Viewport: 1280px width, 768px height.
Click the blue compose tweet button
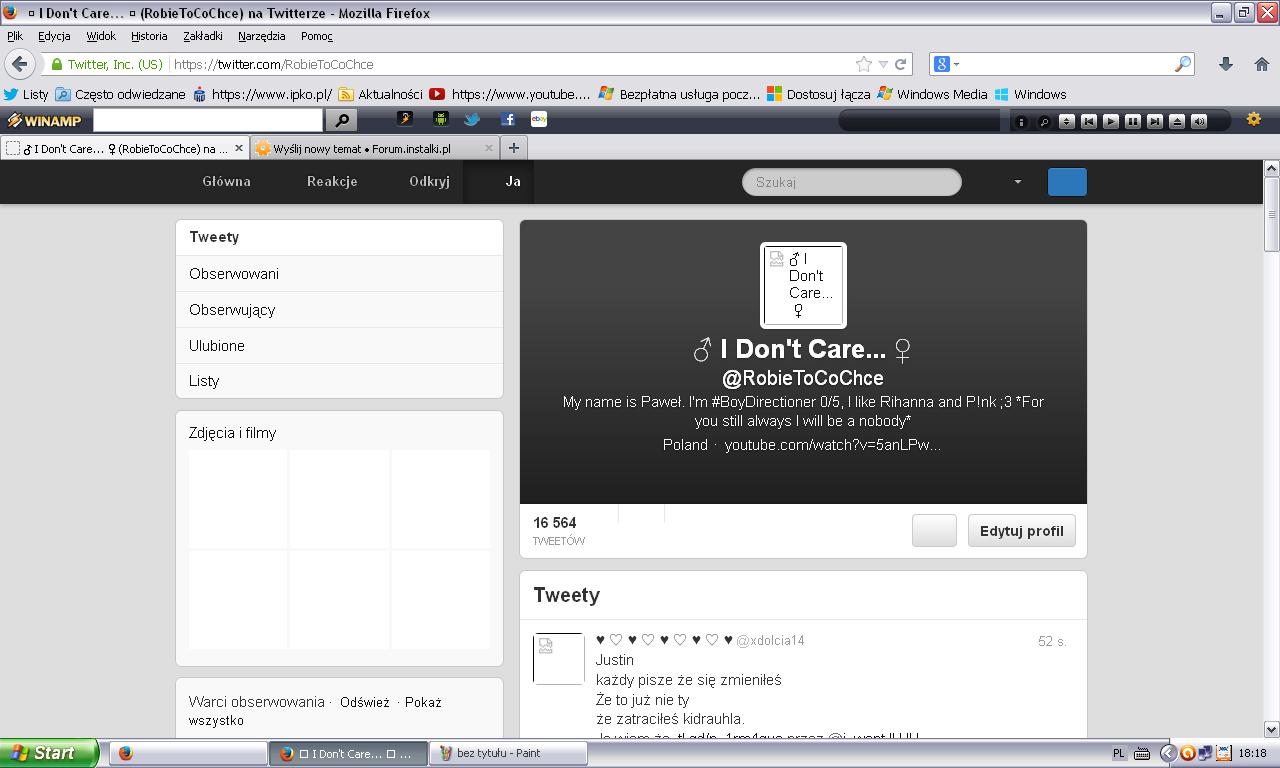[1067, 182]
